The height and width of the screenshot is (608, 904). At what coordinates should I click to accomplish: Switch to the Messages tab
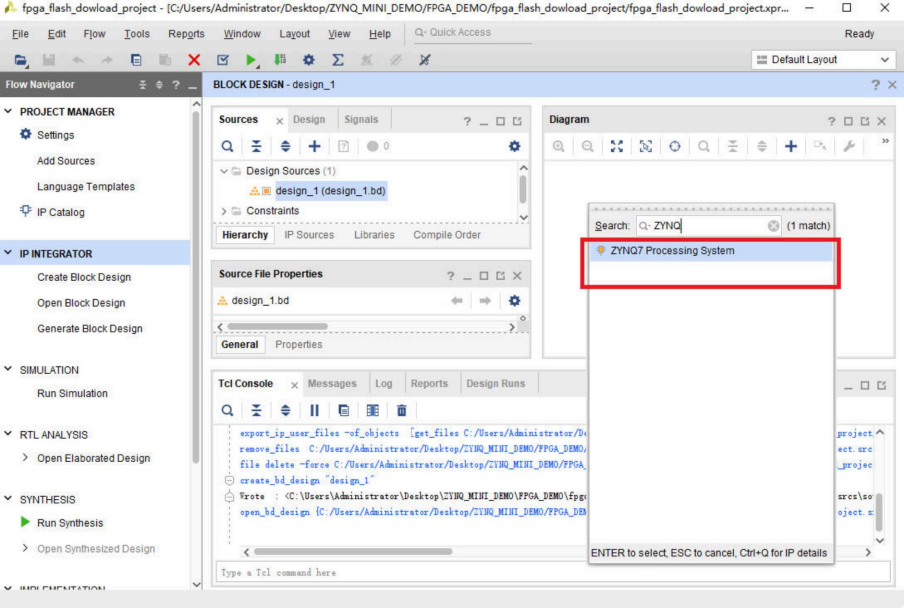coord(331,384)
